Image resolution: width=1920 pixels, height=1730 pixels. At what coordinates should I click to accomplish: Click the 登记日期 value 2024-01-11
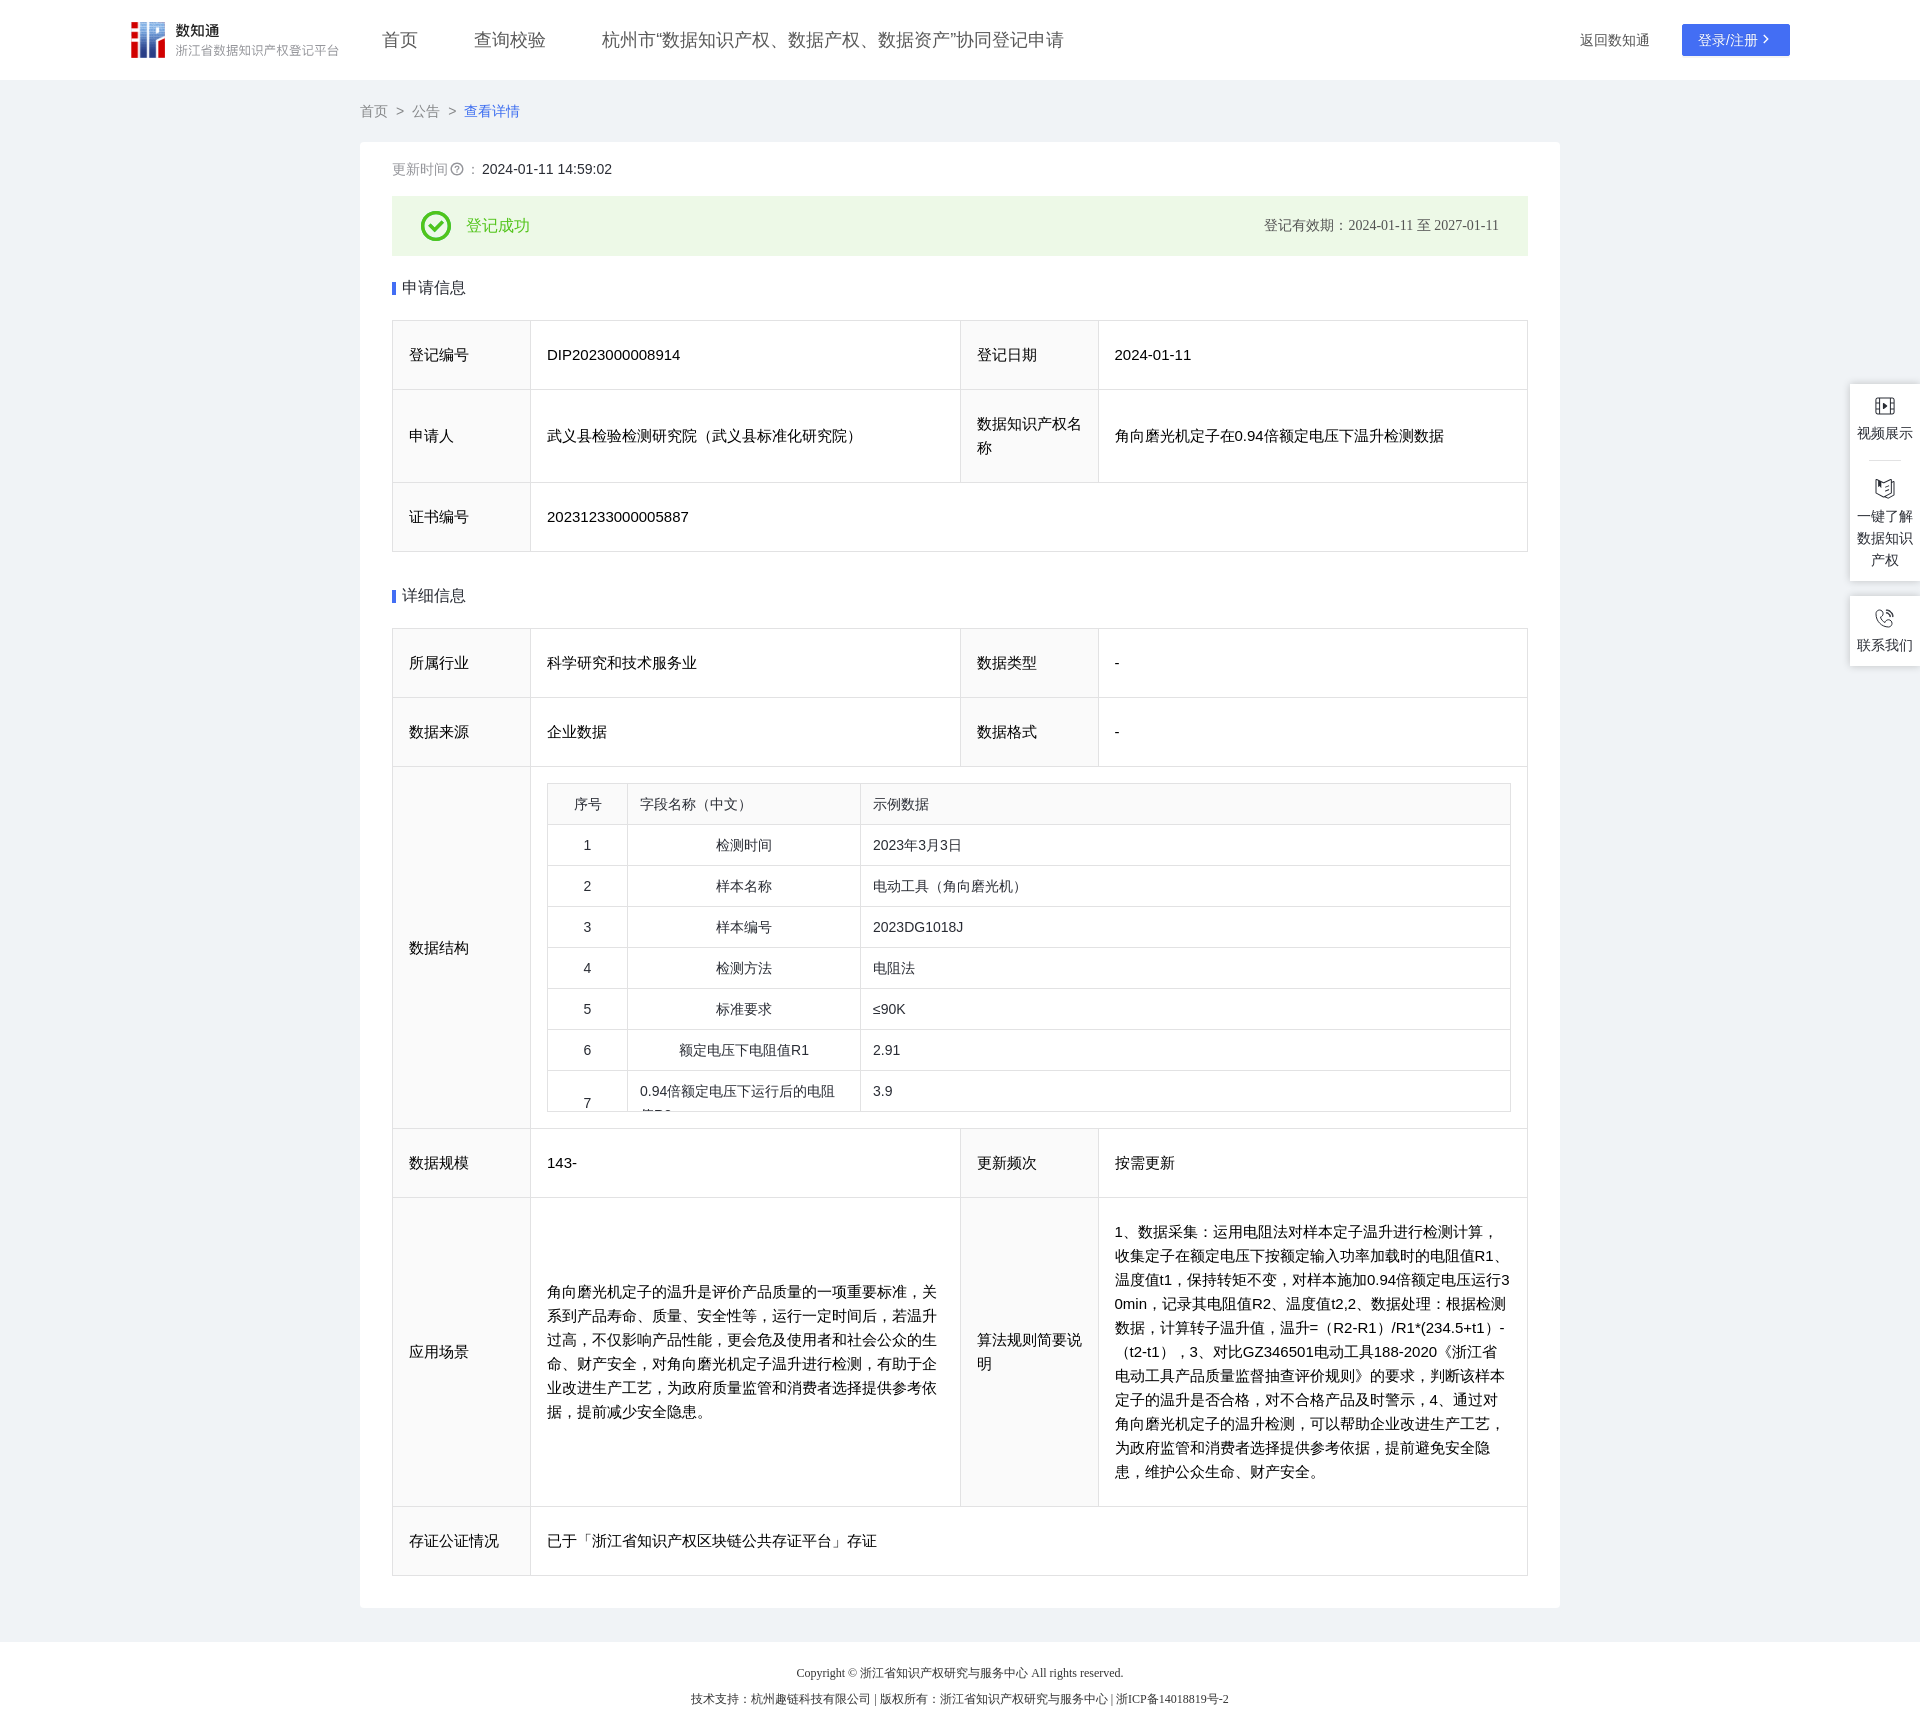1152,355
